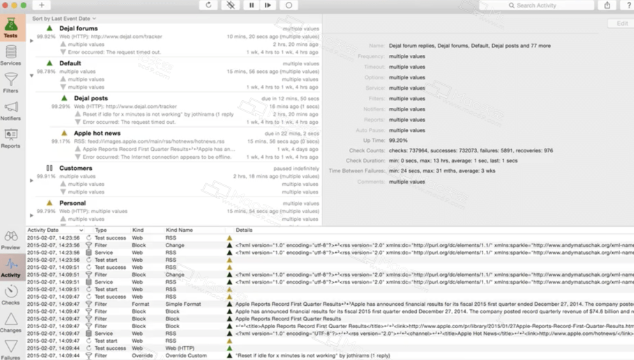Click the Time Between Failures value
Screen dimensions: 634x360
coord(442,171)
